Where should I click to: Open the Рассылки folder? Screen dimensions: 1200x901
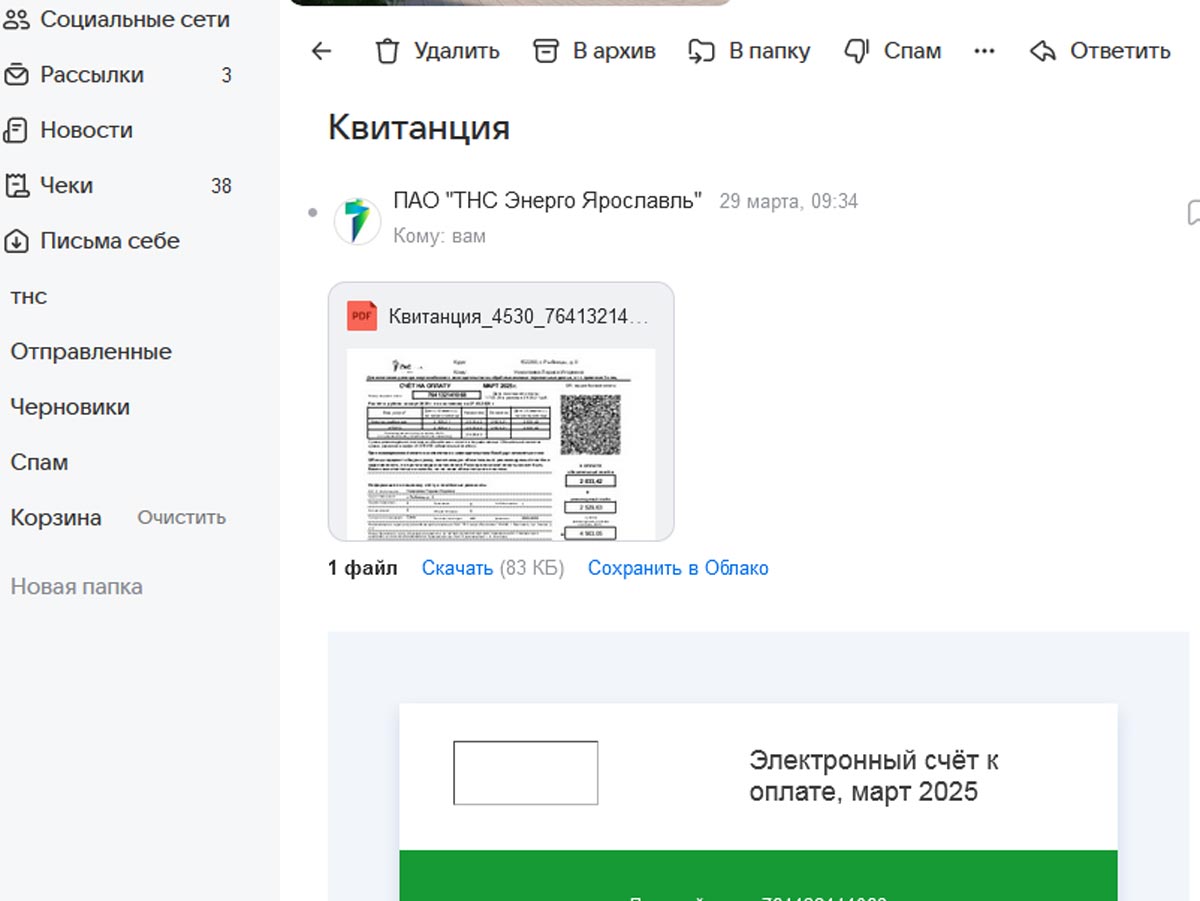pos(91,75)
